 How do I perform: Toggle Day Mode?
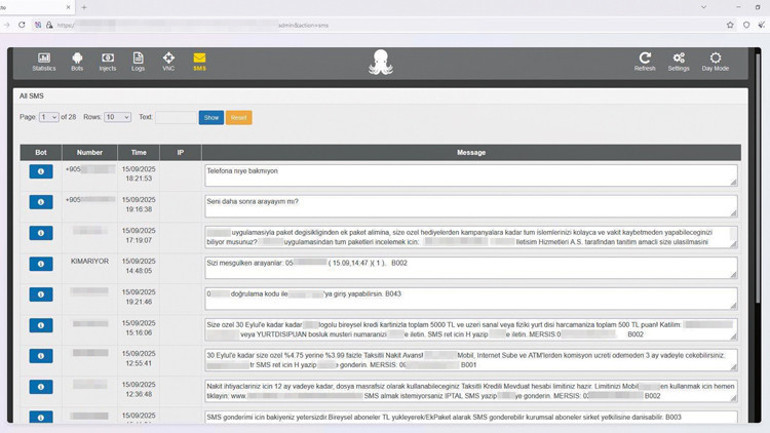(715, 59)
